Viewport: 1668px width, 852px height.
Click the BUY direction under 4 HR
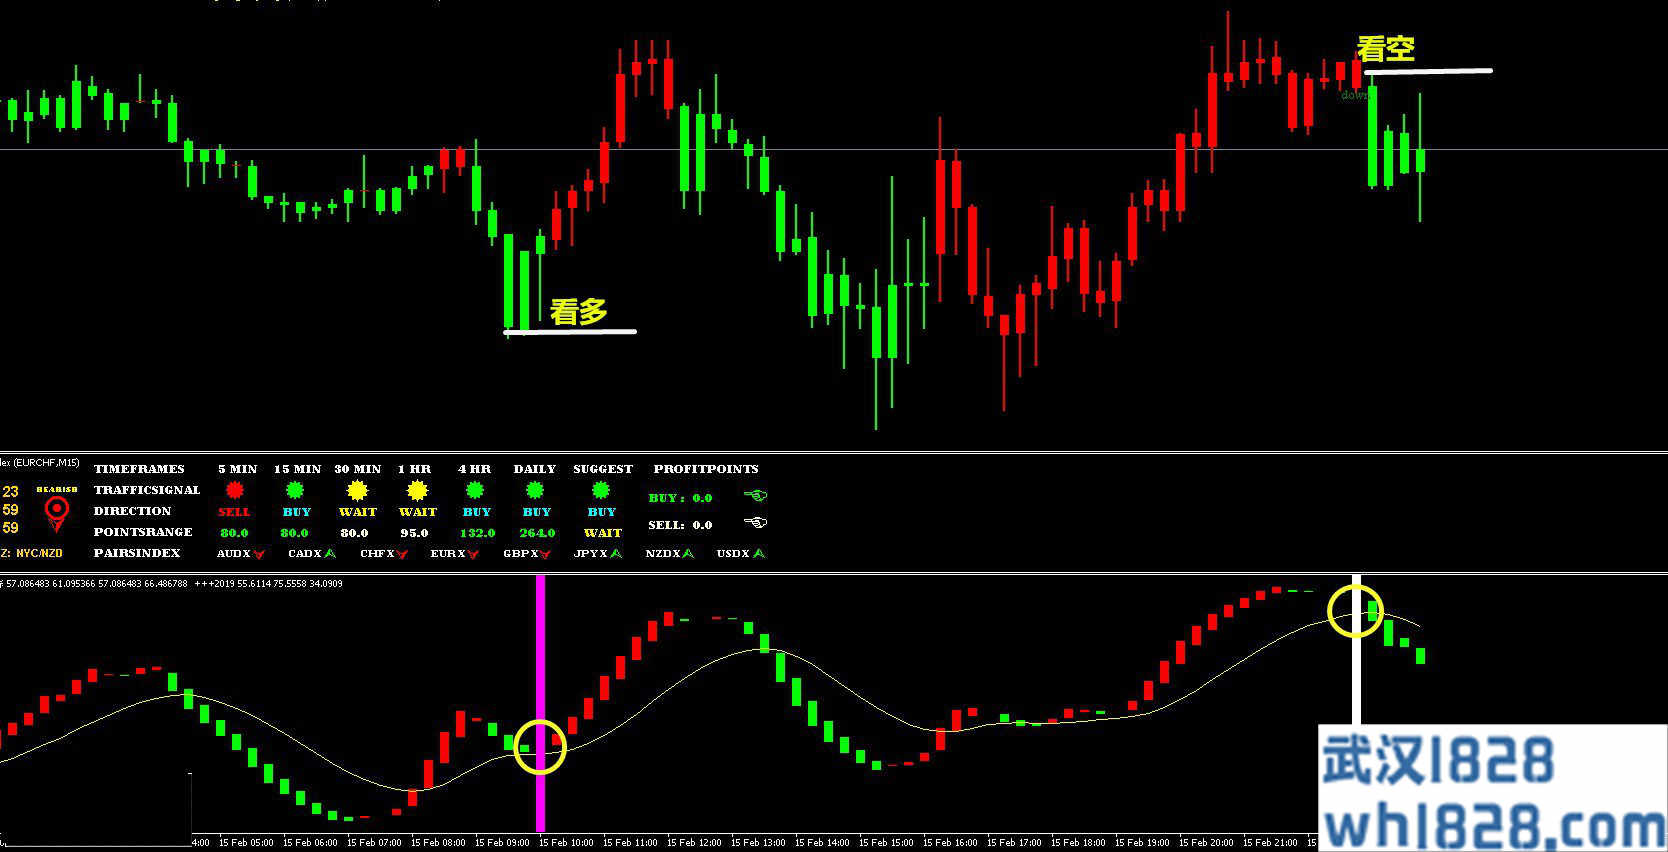tap(477, 512)
